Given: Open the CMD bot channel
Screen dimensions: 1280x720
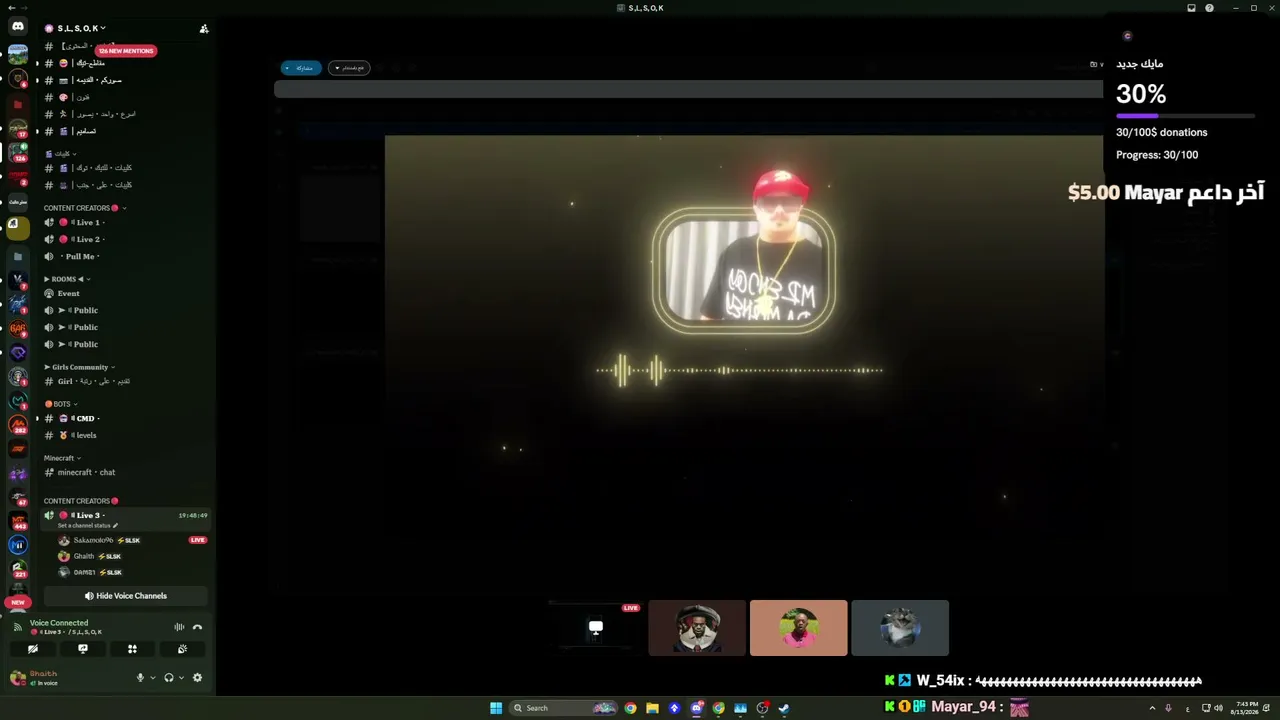Looking at the screenshot, I should tap(125, 418).
